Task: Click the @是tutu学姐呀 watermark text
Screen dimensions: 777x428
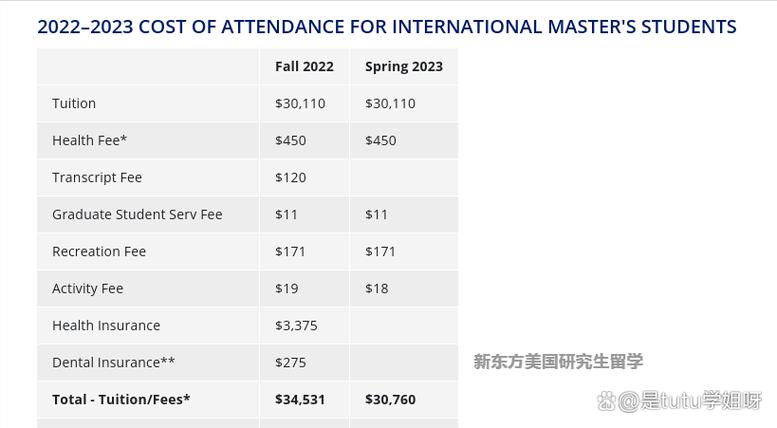Action: pyautogui.click(x=690, y=400)
